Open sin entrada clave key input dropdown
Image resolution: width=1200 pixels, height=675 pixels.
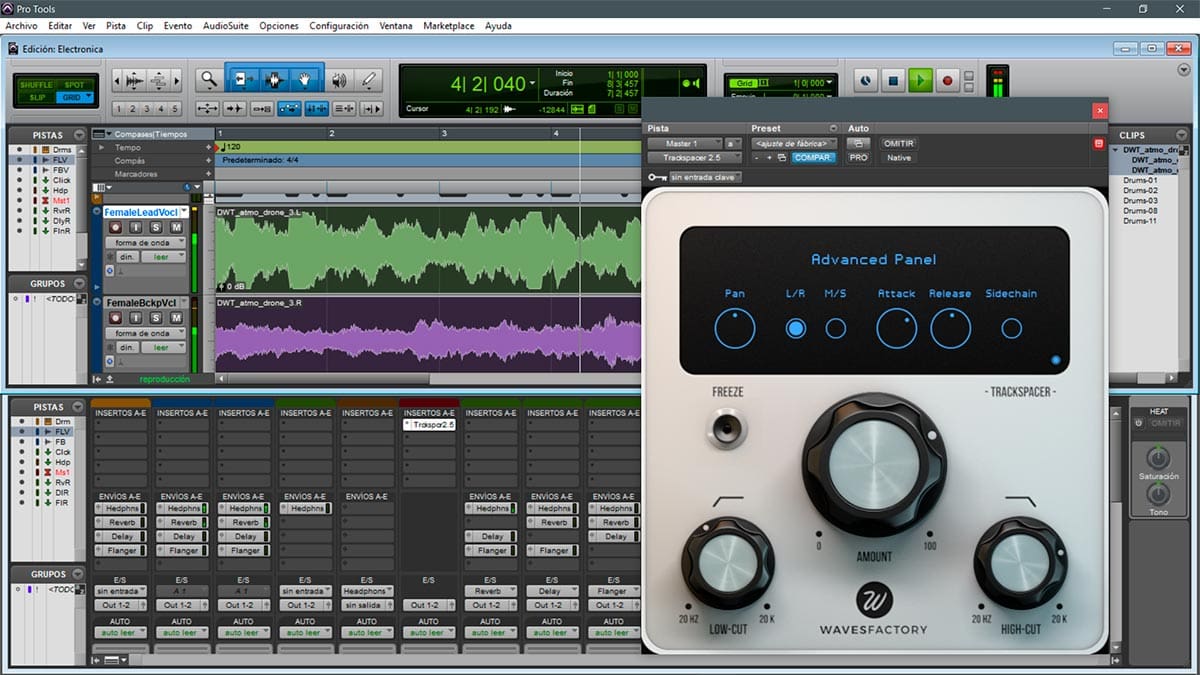tap(705, 177)
